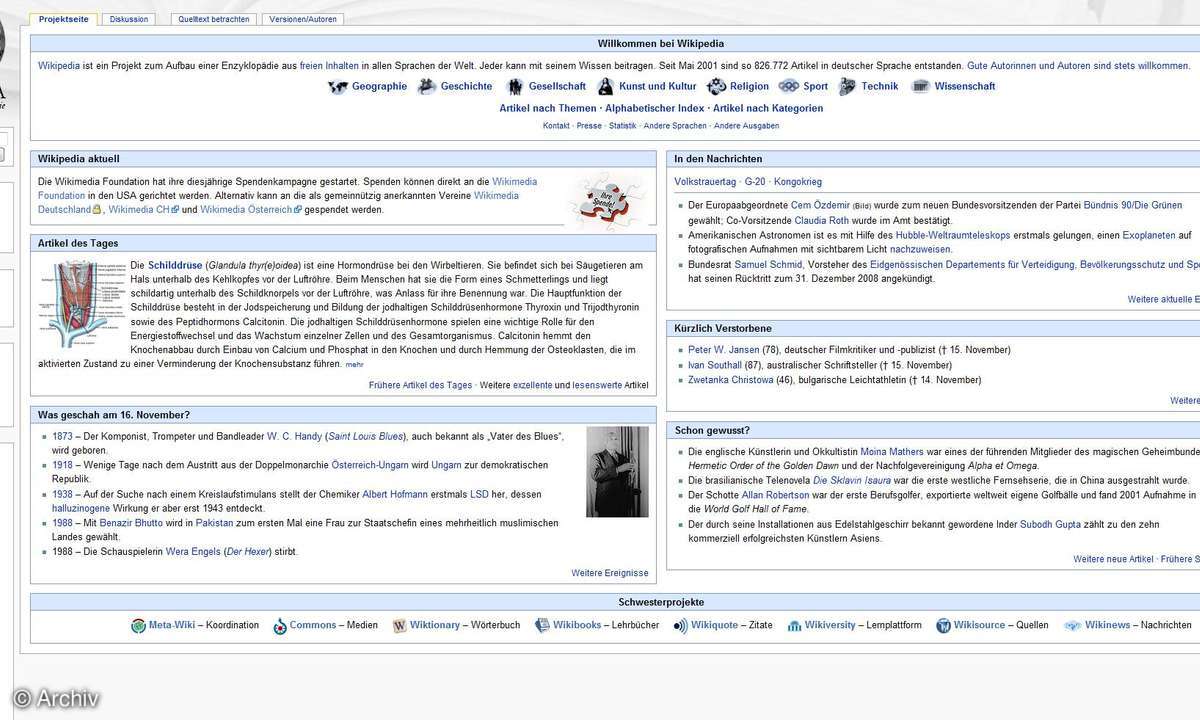This screenshot has width=1200, height=720.
Task: Click Weitere Ereignisse link
Action: 610,573
